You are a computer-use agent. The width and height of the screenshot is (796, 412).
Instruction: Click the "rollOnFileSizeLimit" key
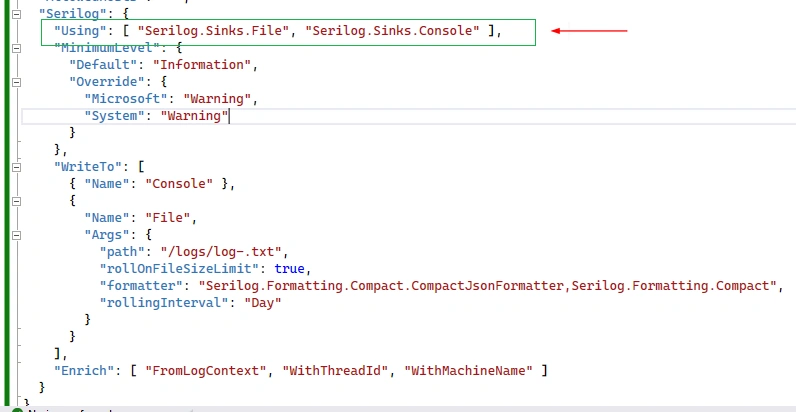[x=179, y=268]
